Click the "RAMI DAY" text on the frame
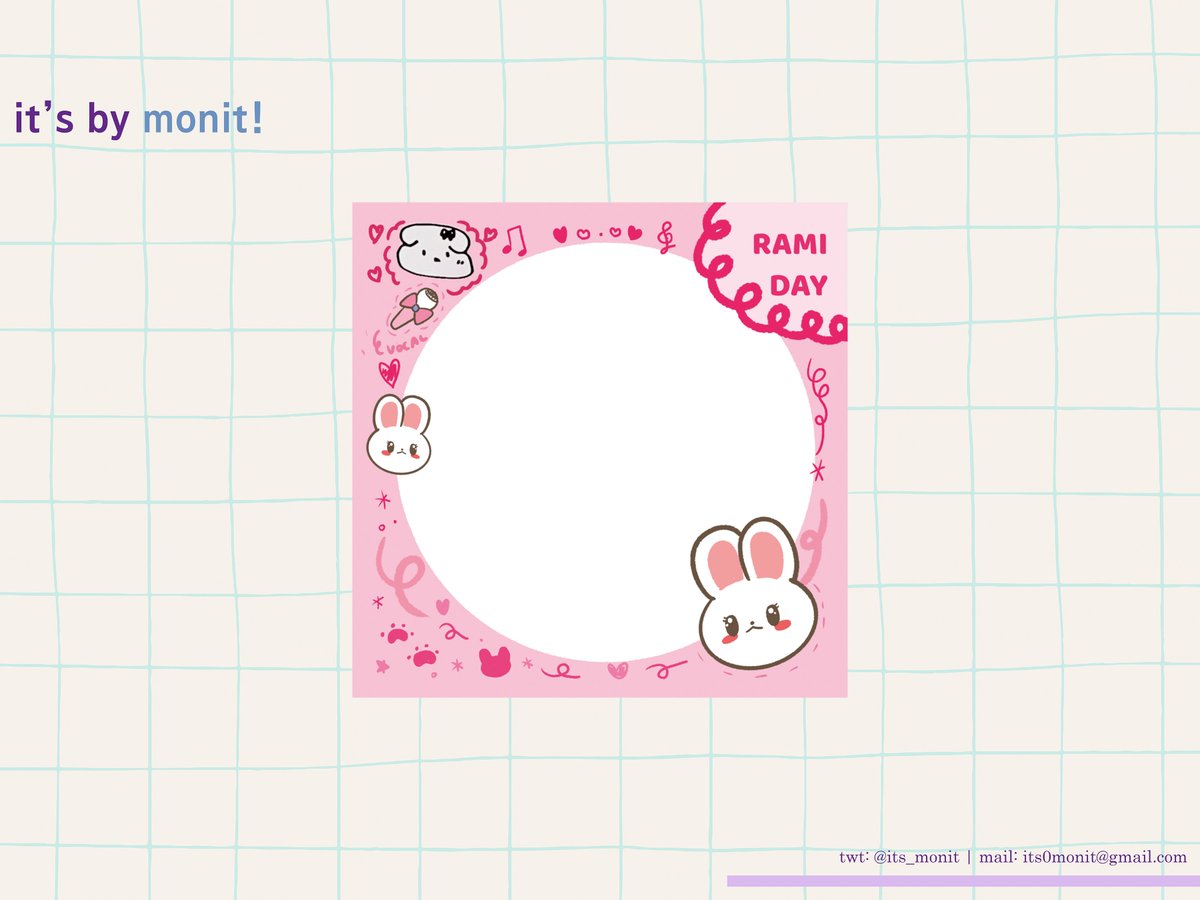This screenshot has height=900, width=1200. tap(790, 265)
